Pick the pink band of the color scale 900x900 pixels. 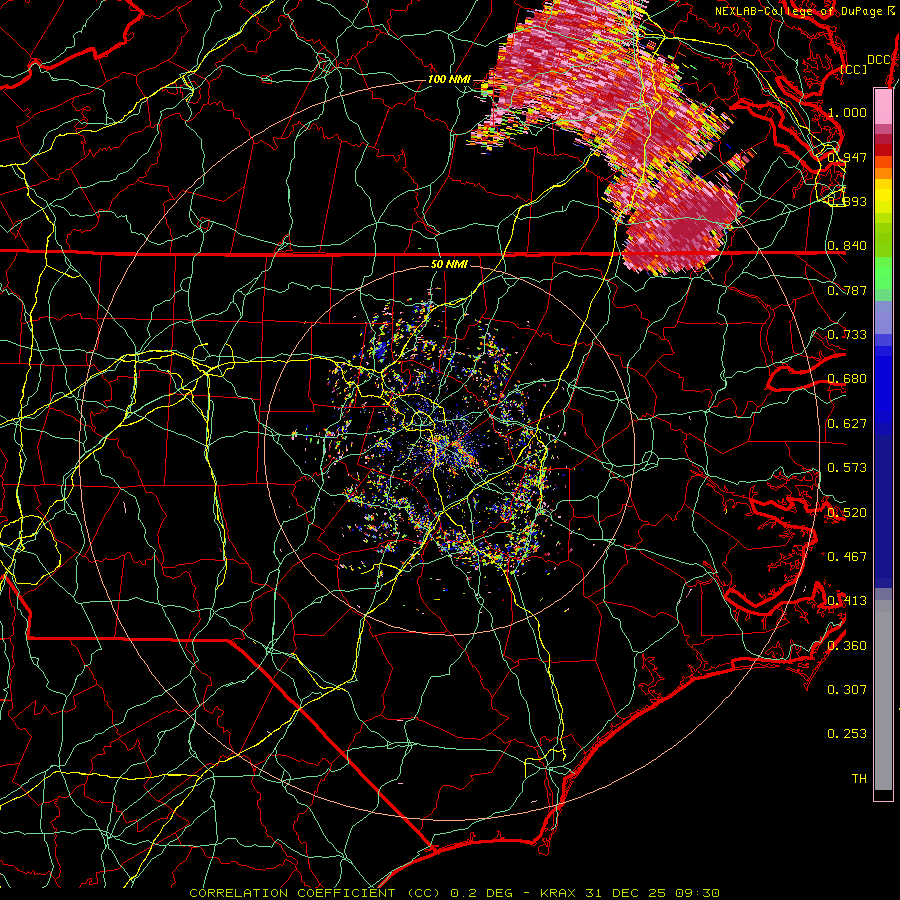[x=883, y=106]
